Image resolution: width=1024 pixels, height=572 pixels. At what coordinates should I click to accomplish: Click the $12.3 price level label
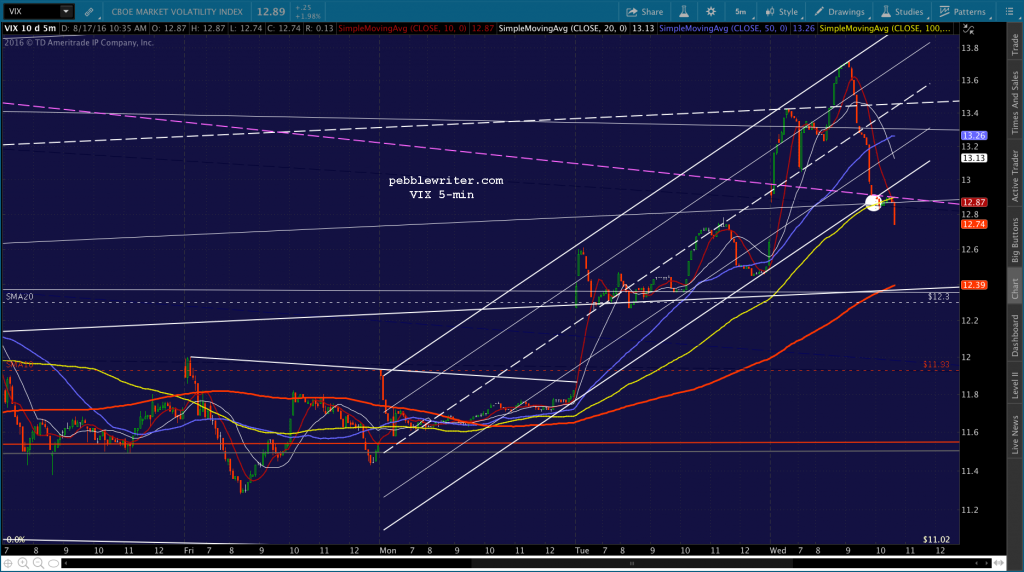(x=938, y=296)
